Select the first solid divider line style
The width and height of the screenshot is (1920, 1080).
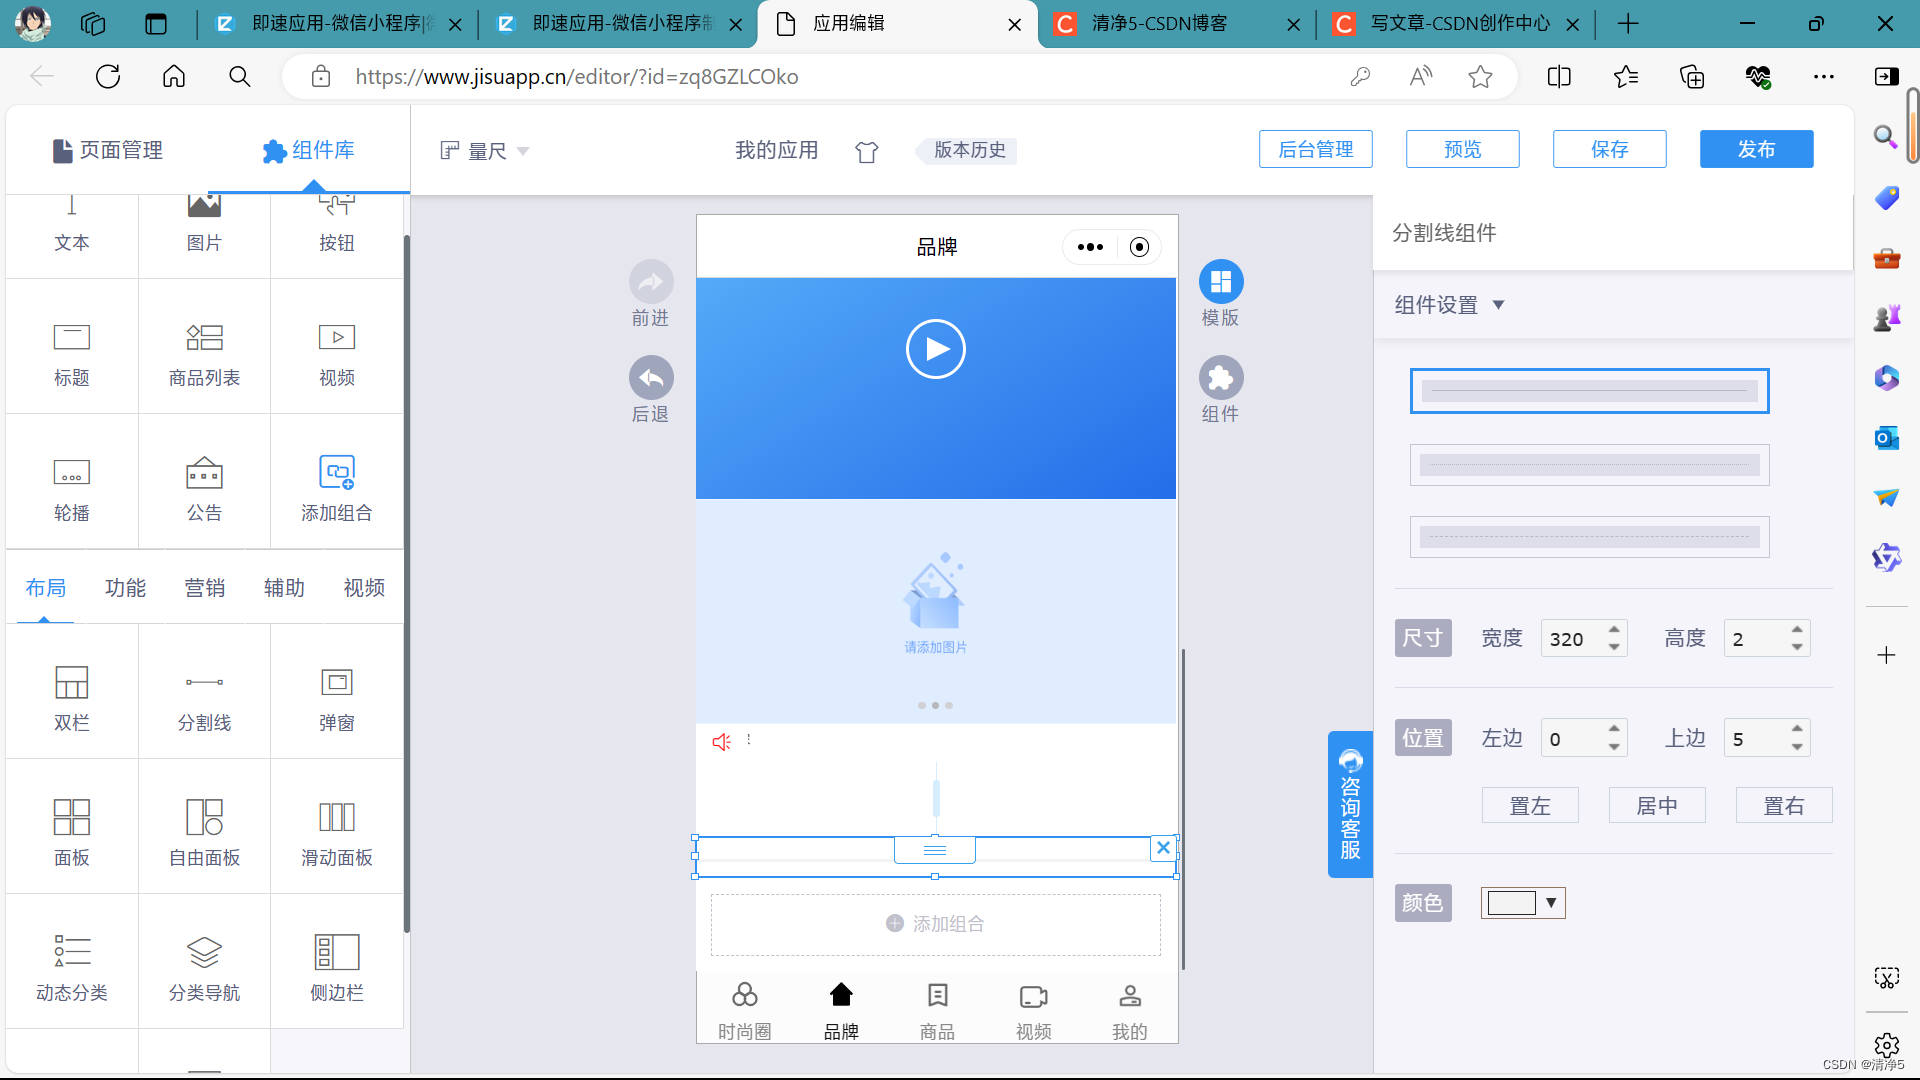(1589, 391)
